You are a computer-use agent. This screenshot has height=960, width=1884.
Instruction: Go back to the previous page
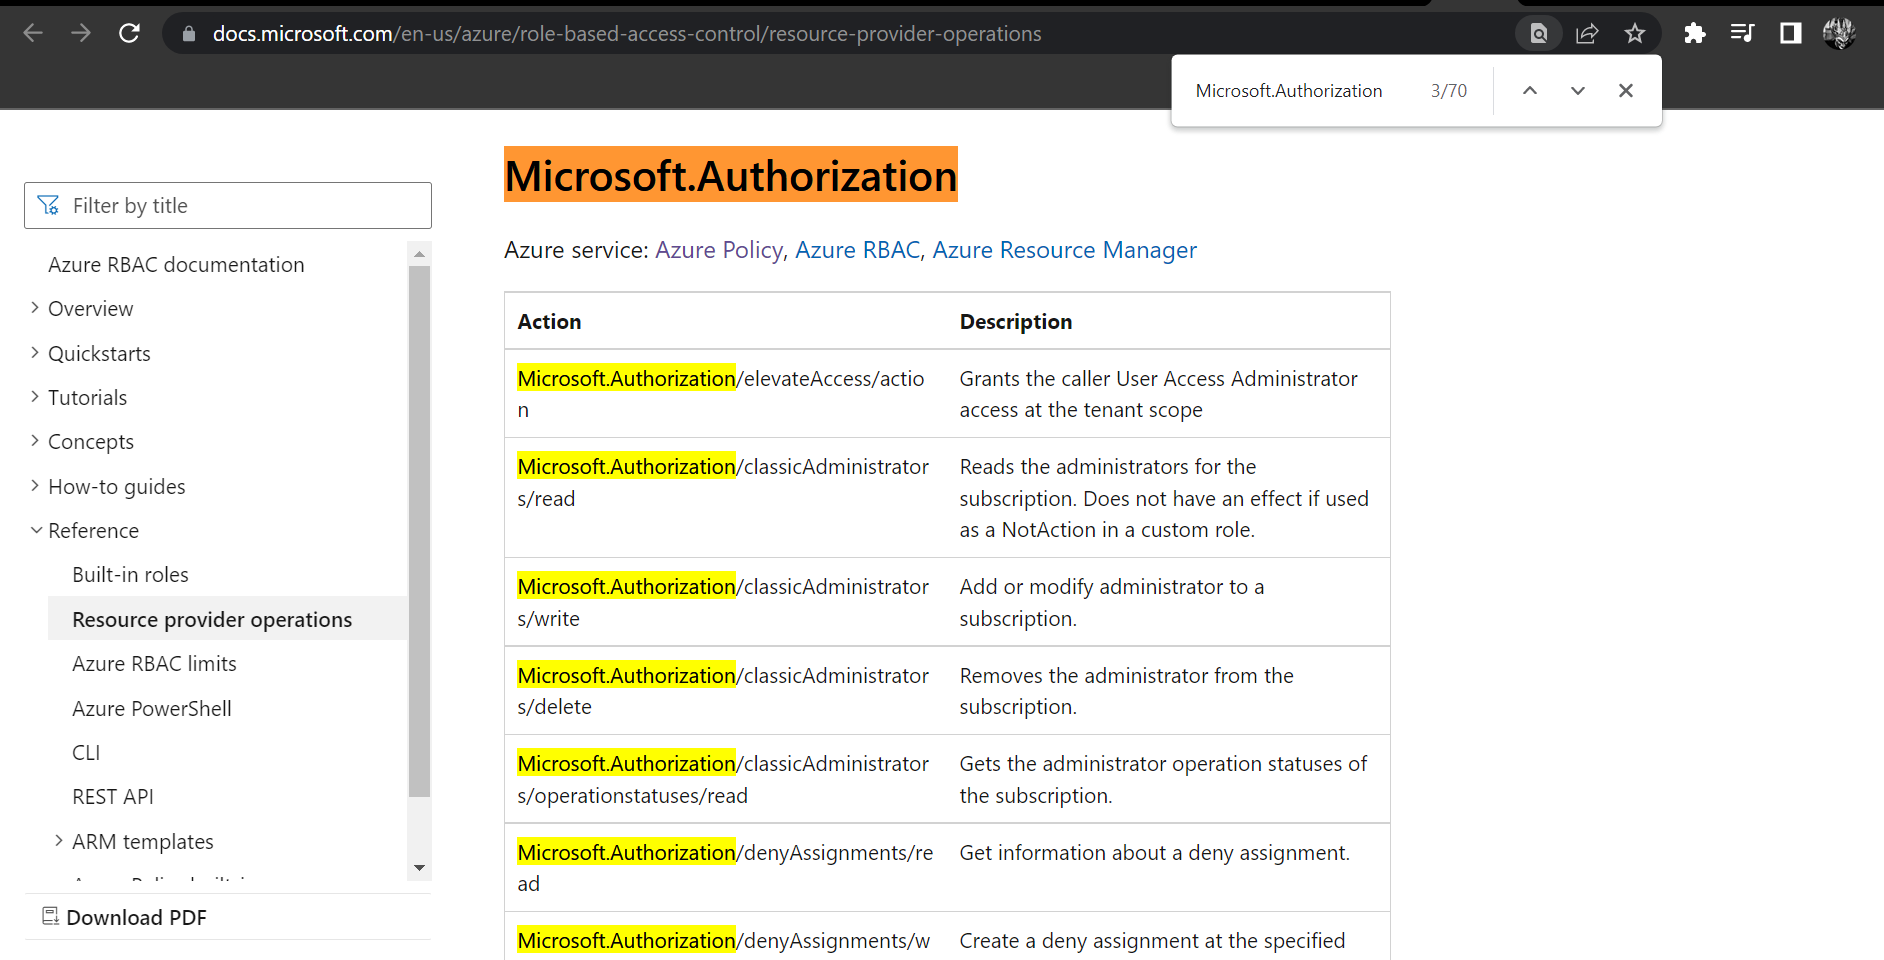pos(33,33)
